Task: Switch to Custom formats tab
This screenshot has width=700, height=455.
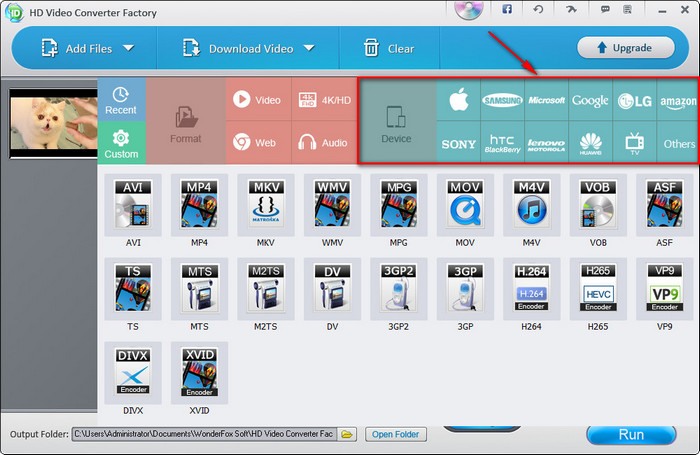Action: coord(121,143)
